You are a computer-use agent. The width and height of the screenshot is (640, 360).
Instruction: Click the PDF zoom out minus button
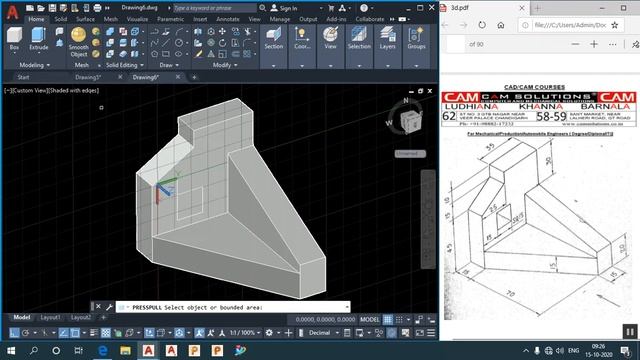pyautogui.click(x=575, y=44)
